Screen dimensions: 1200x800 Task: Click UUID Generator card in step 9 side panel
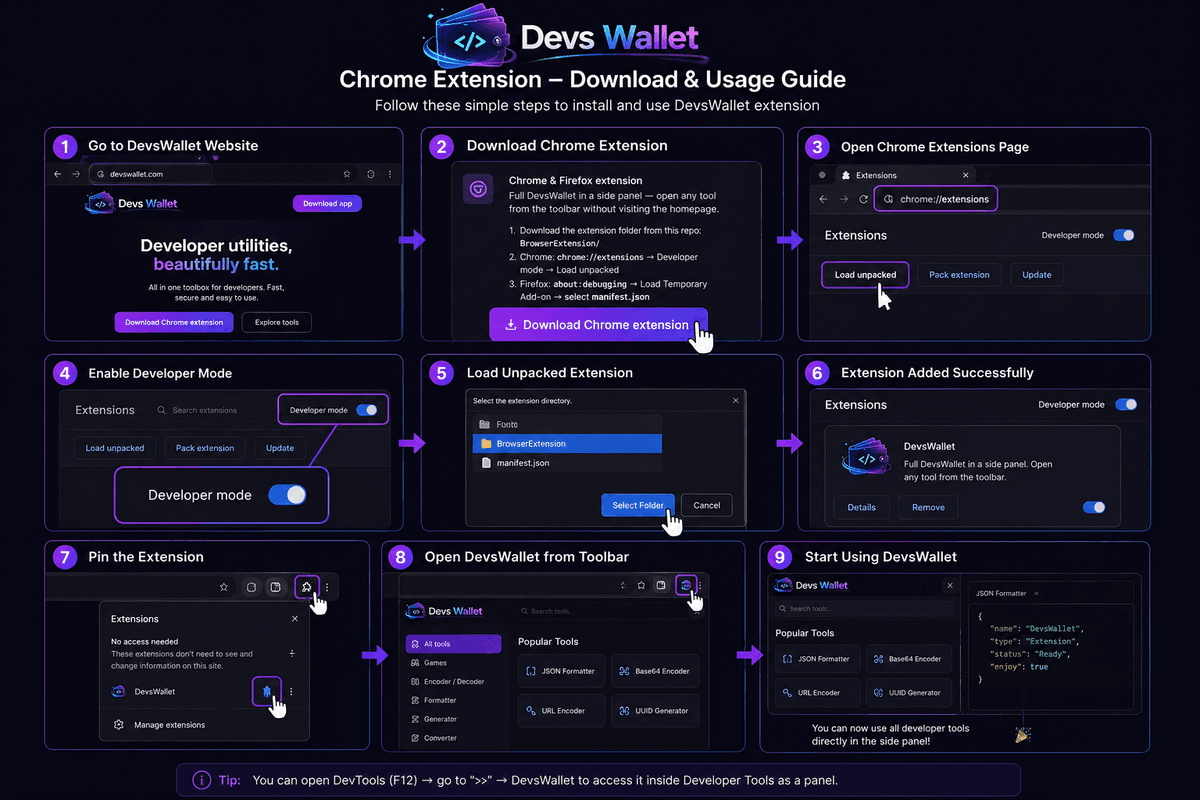908,693
